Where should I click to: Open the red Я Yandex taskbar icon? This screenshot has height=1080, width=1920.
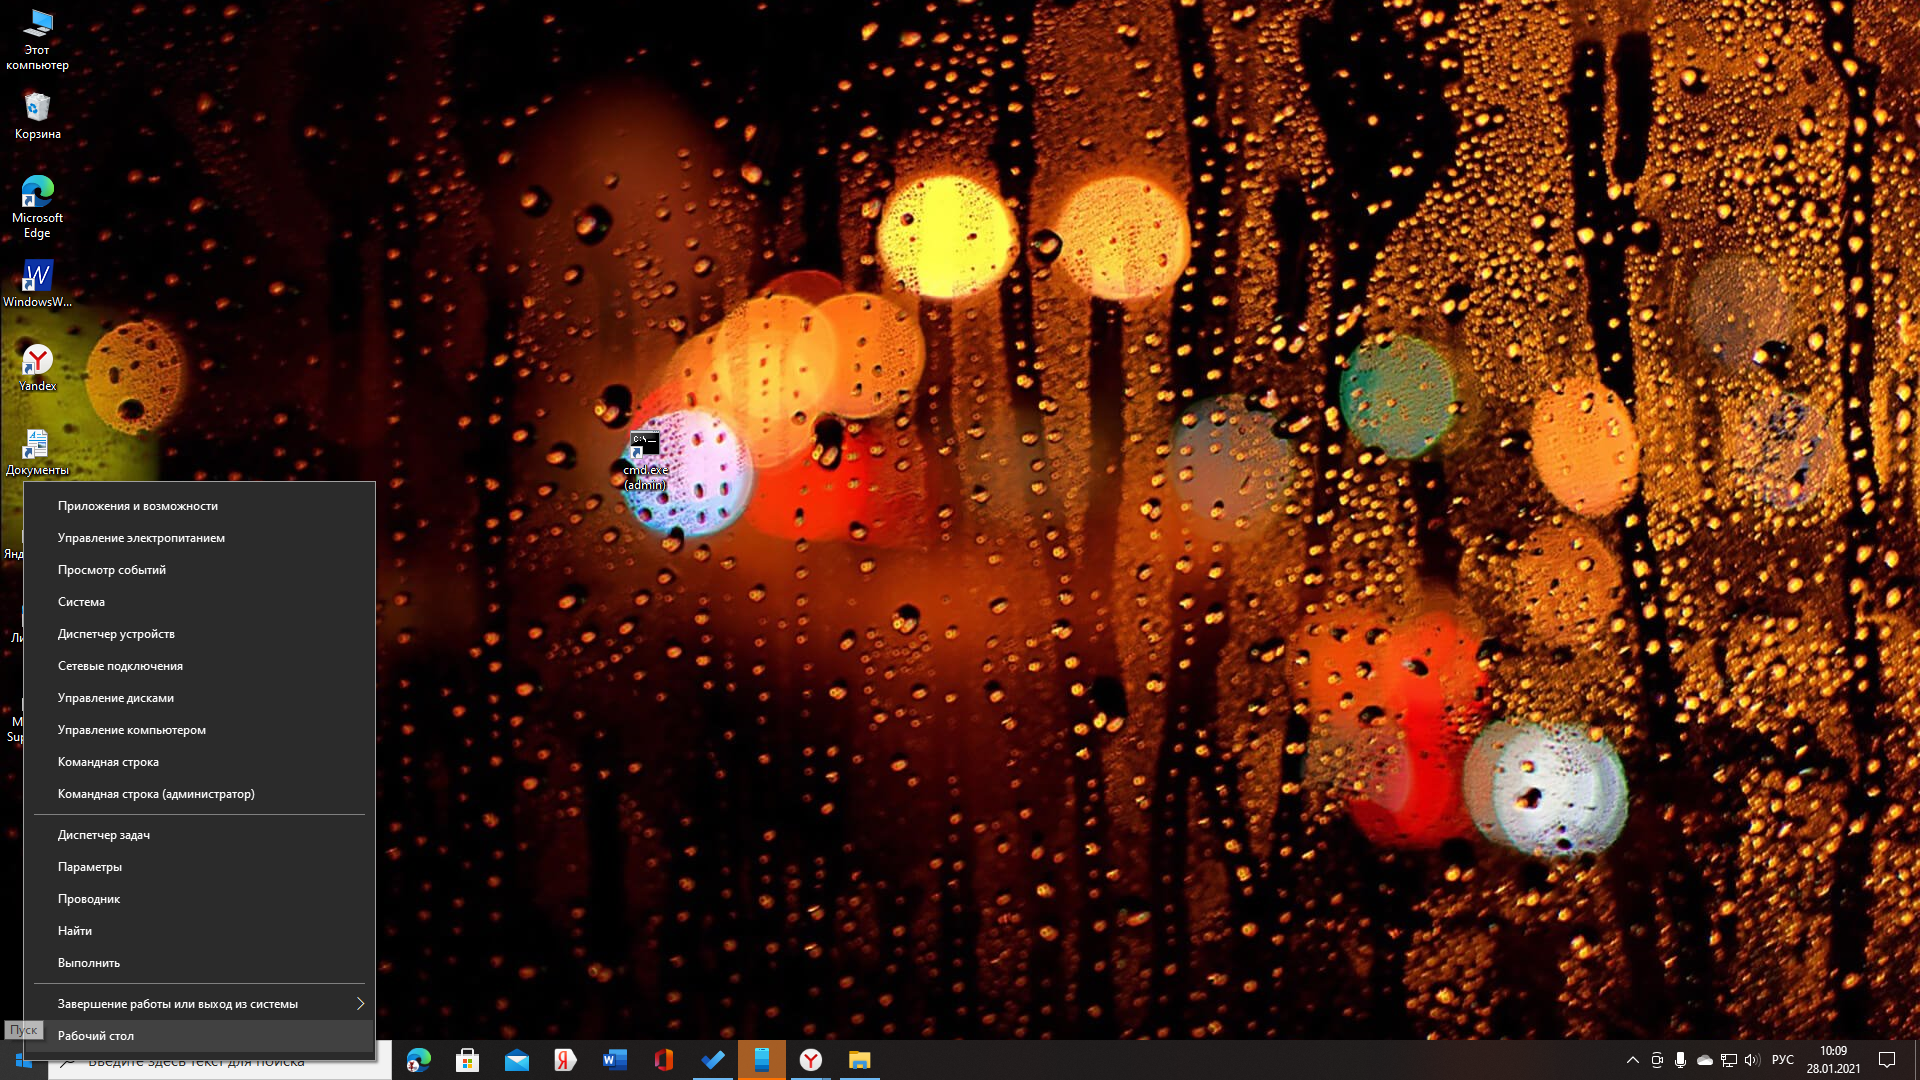pos(566,1060)
